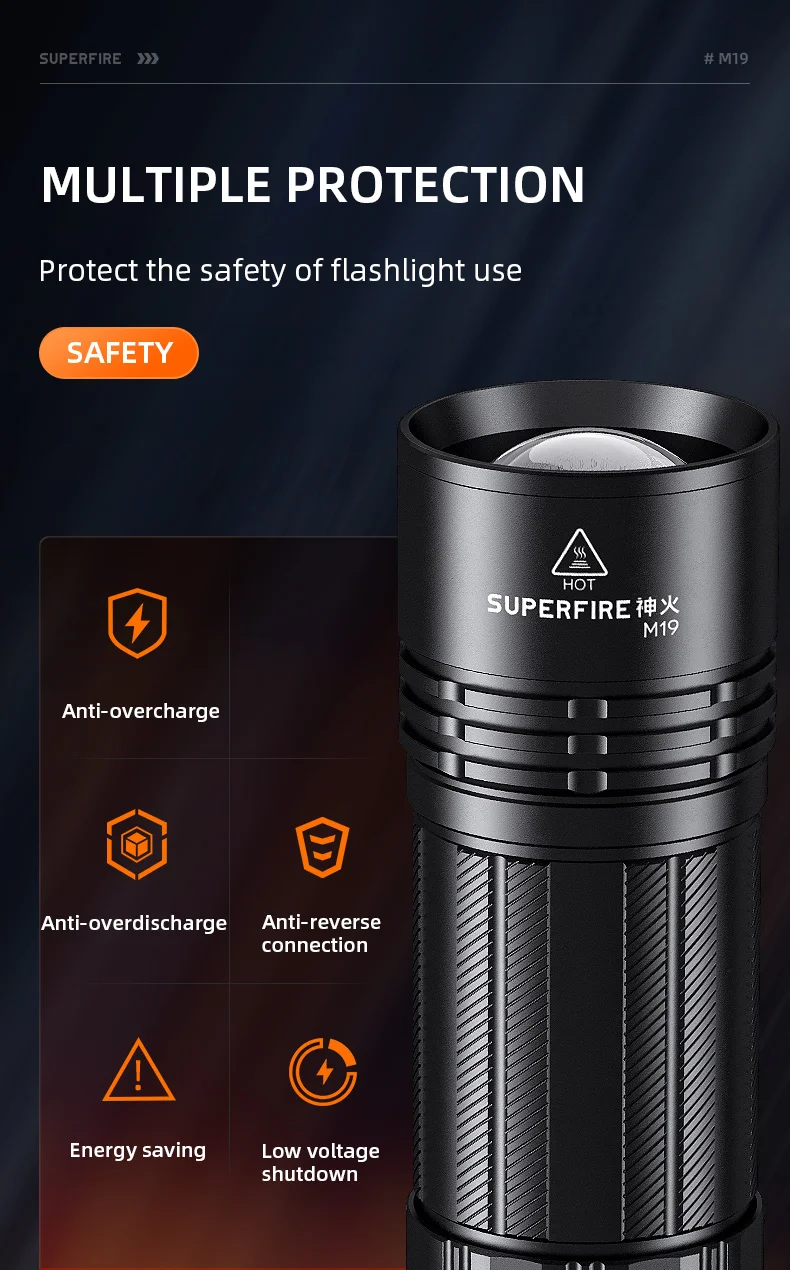Click the Low voltage shutdown circular bolt icon

coord(323,1071)
